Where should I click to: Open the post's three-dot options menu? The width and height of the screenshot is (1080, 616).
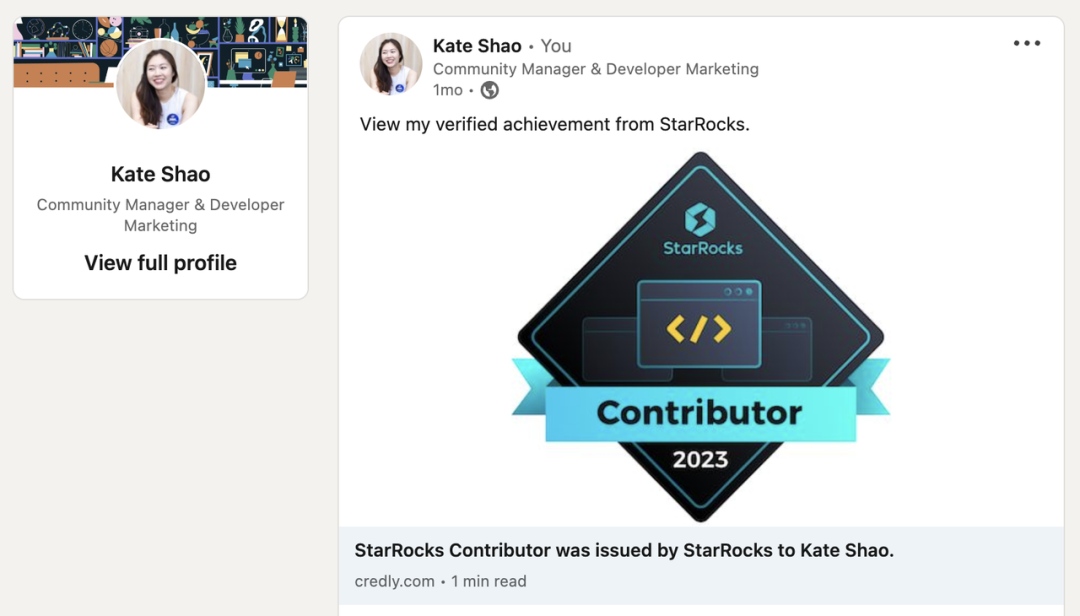click(1026, 43)
